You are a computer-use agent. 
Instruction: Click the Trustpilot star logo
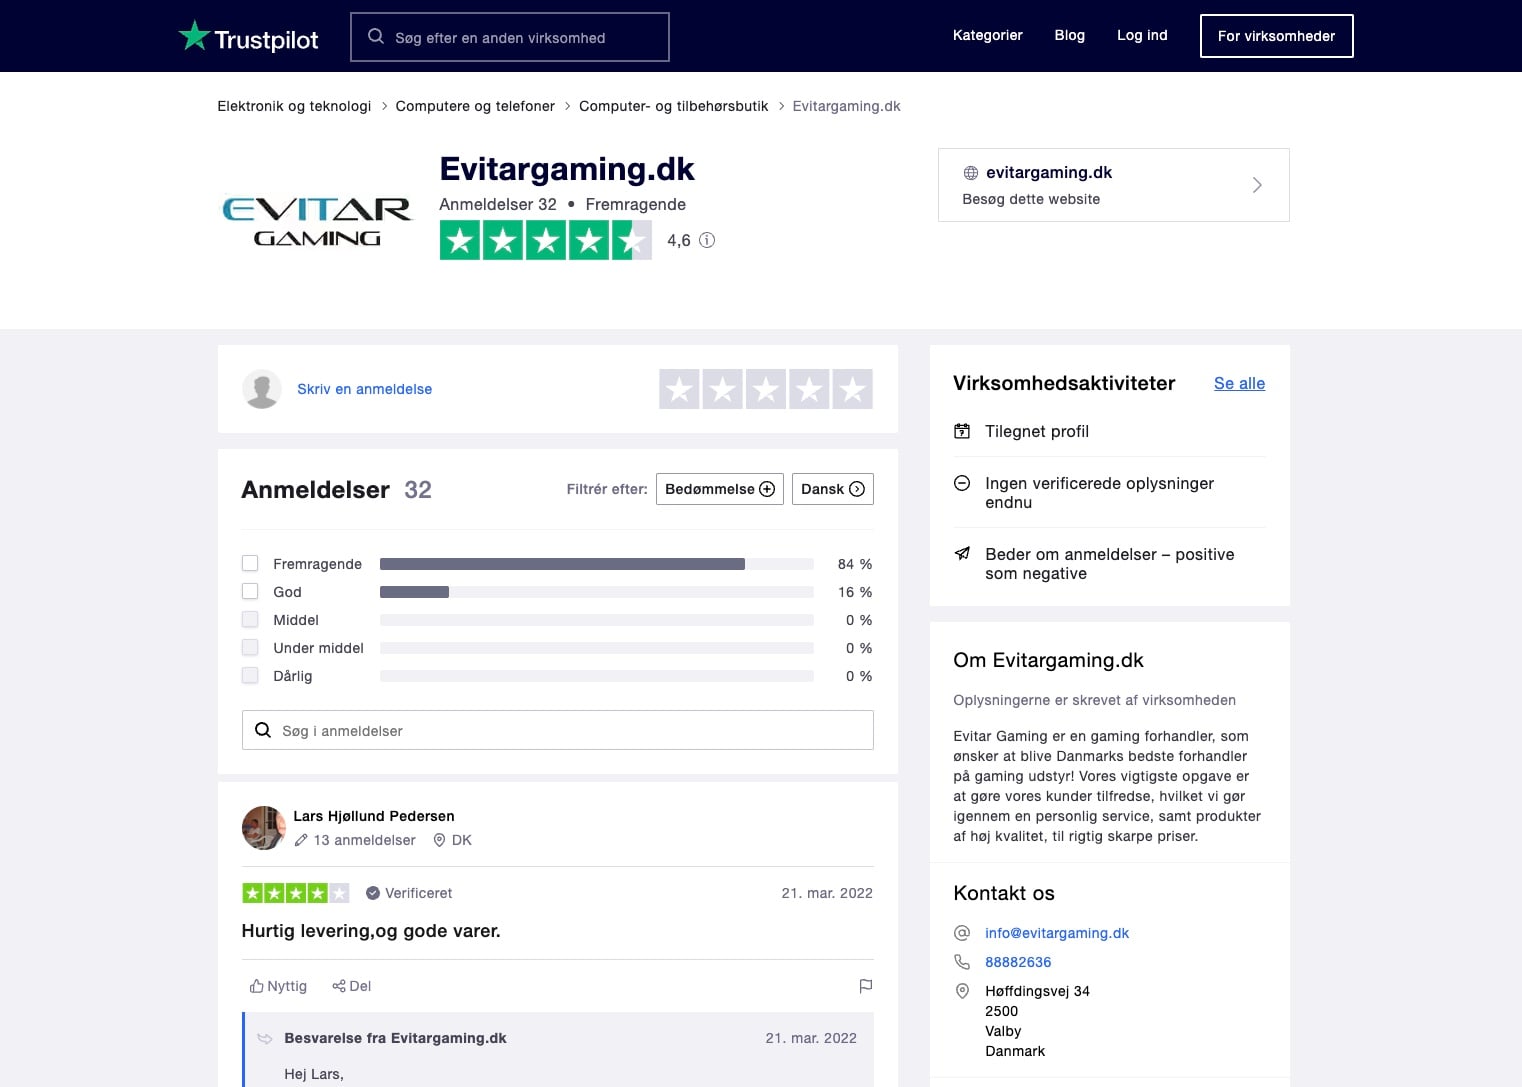pos(194,37)
